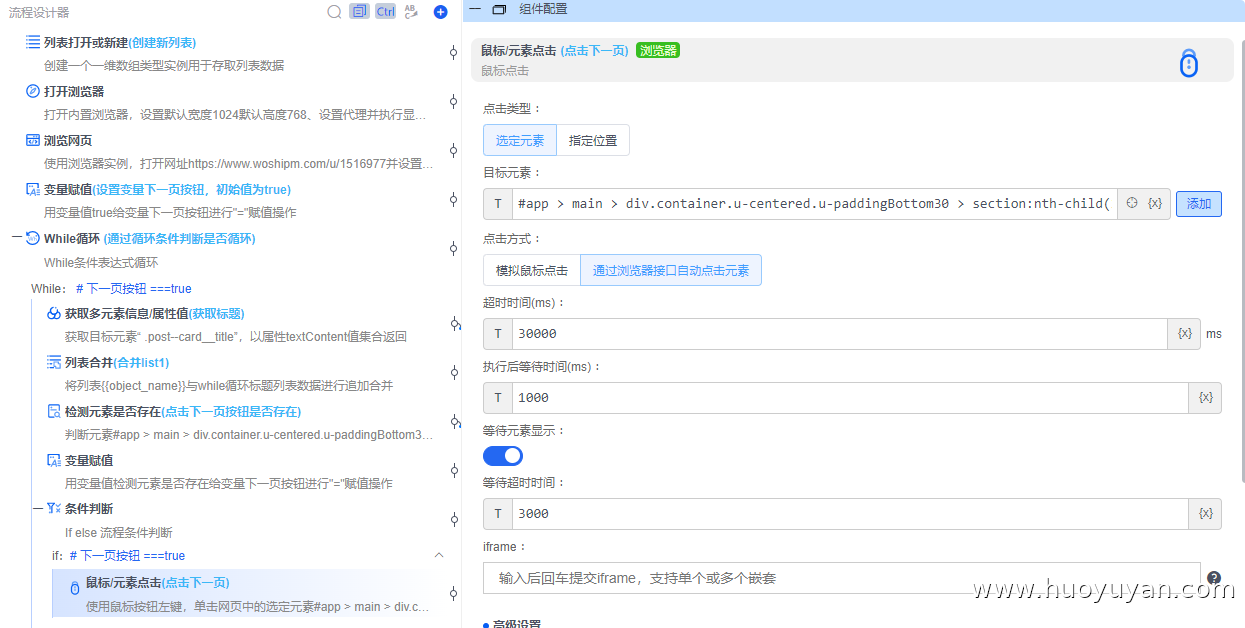Screen dimensions: 1245x628
Task: Click the T type selector of 超时时间
Action: [x=498, y=333]
